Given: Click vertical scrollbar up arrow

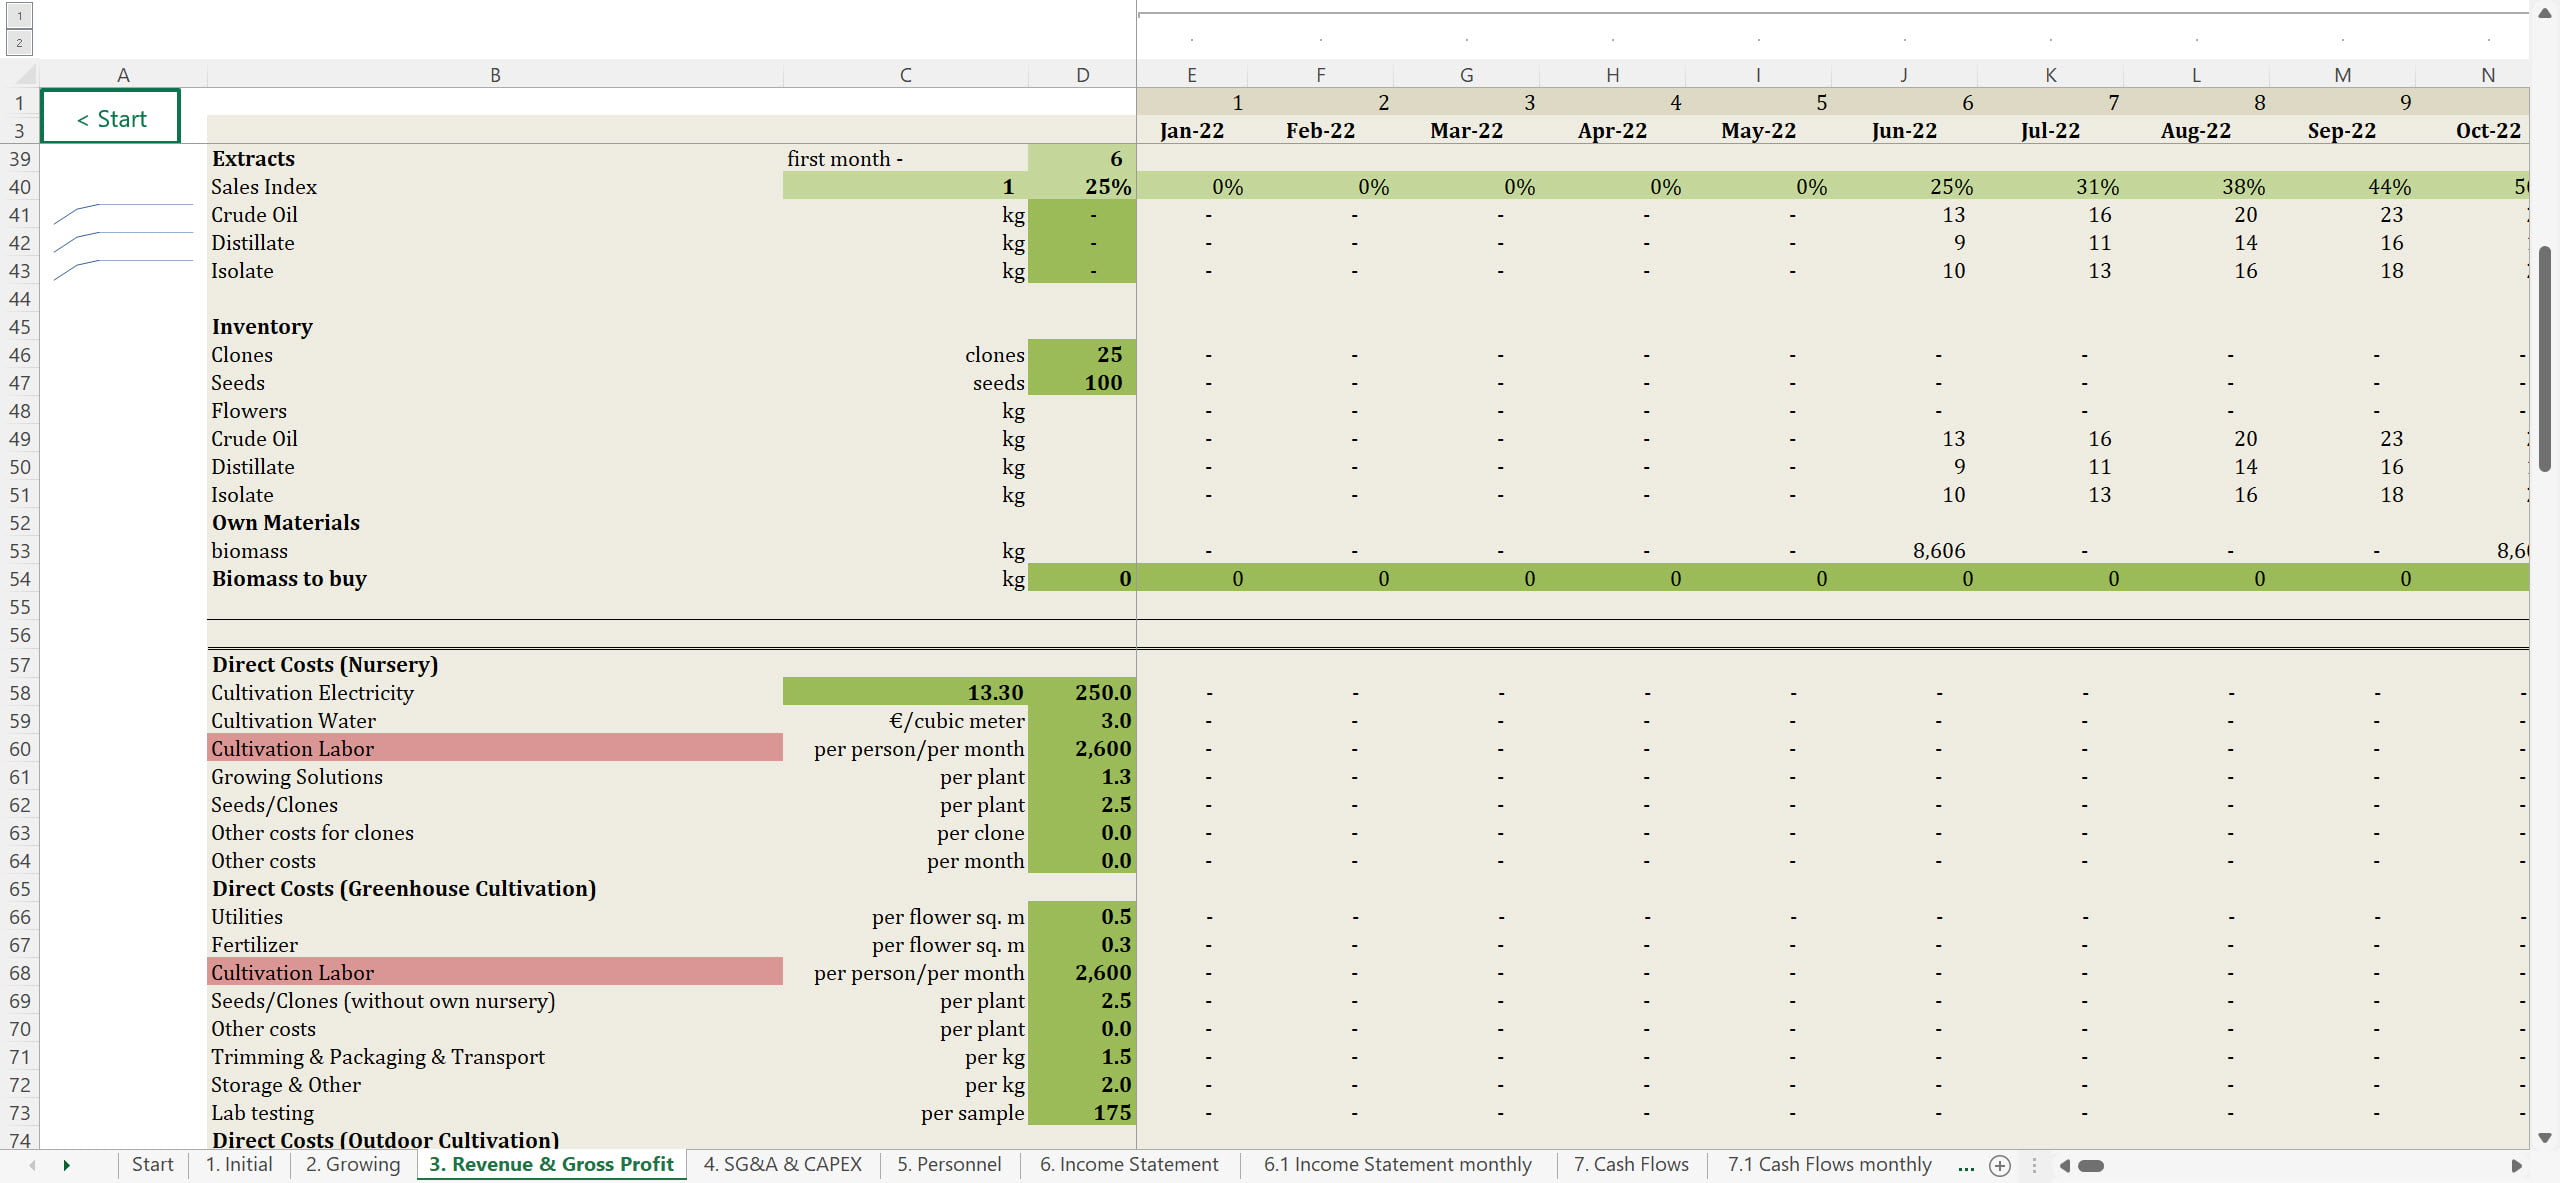Looking at the screenshot, I should [x=2545, y=14].
